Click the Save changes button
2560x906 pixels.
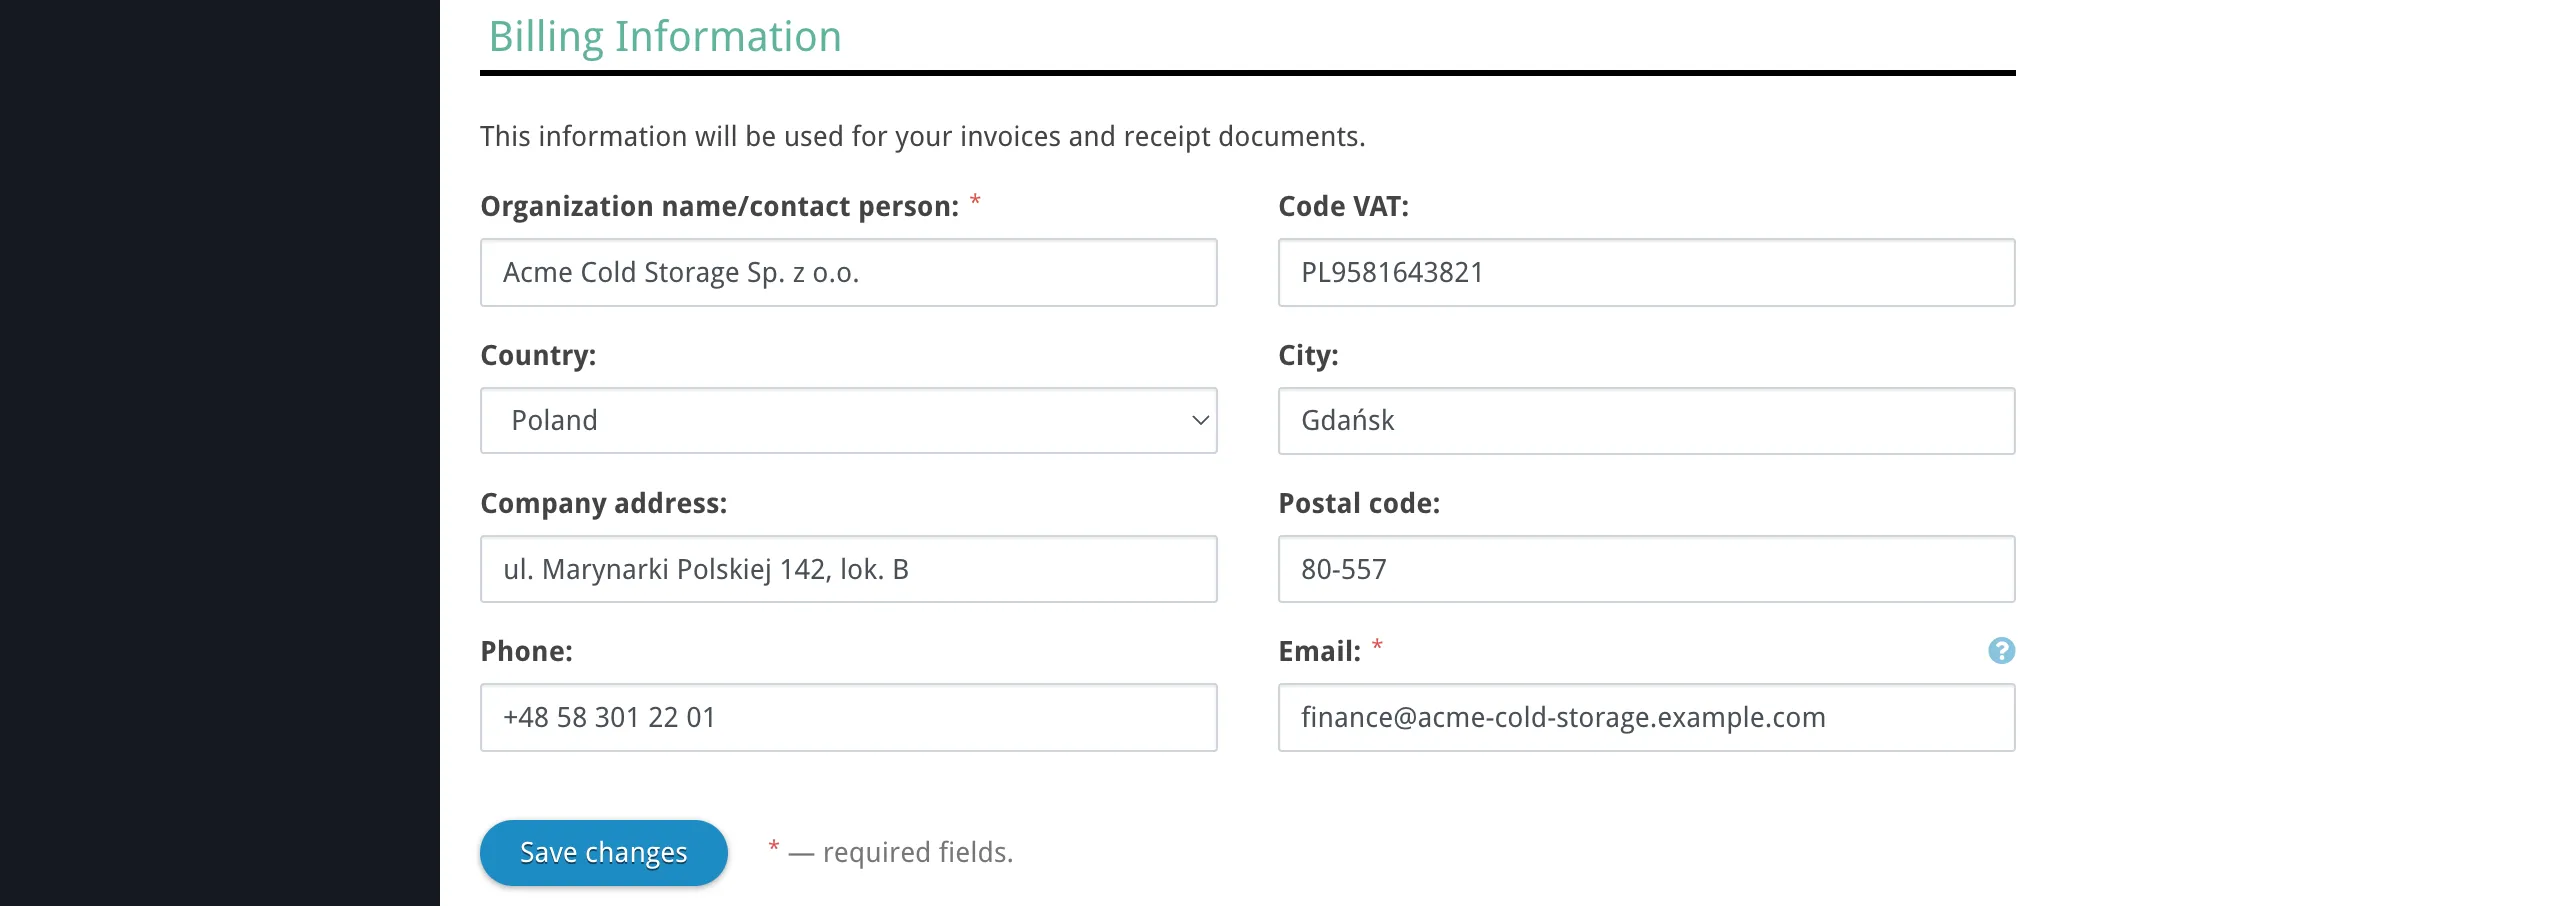[603, 853]
